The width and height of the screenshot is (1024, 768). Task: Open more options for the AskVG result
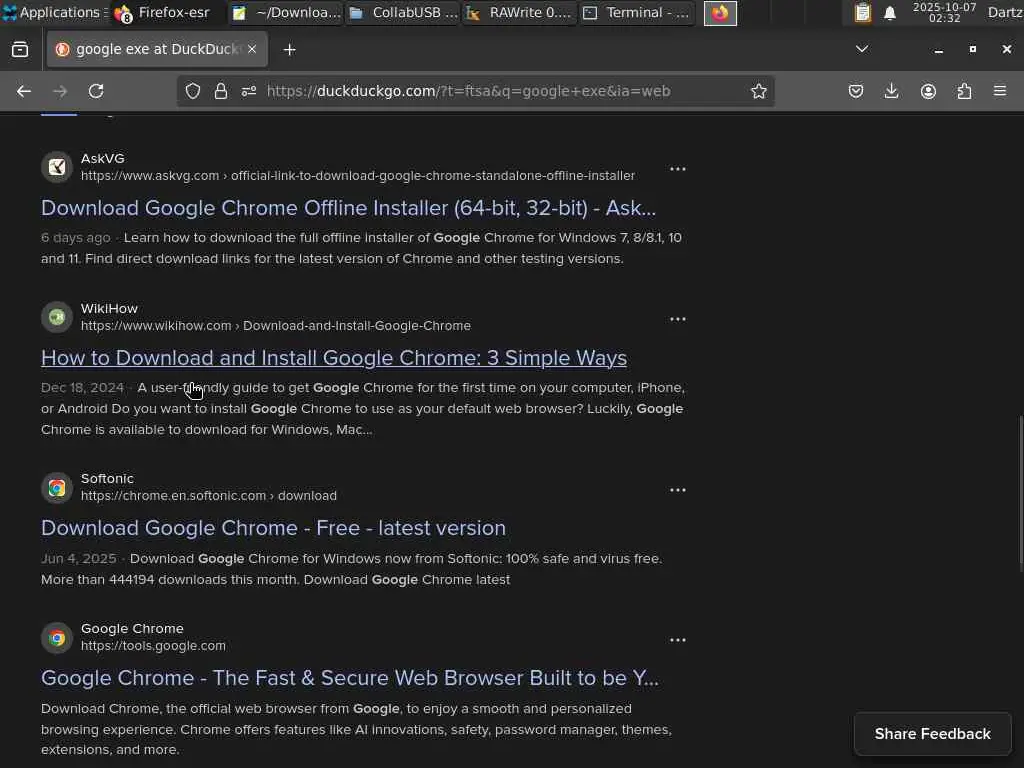tap(678, 169)
